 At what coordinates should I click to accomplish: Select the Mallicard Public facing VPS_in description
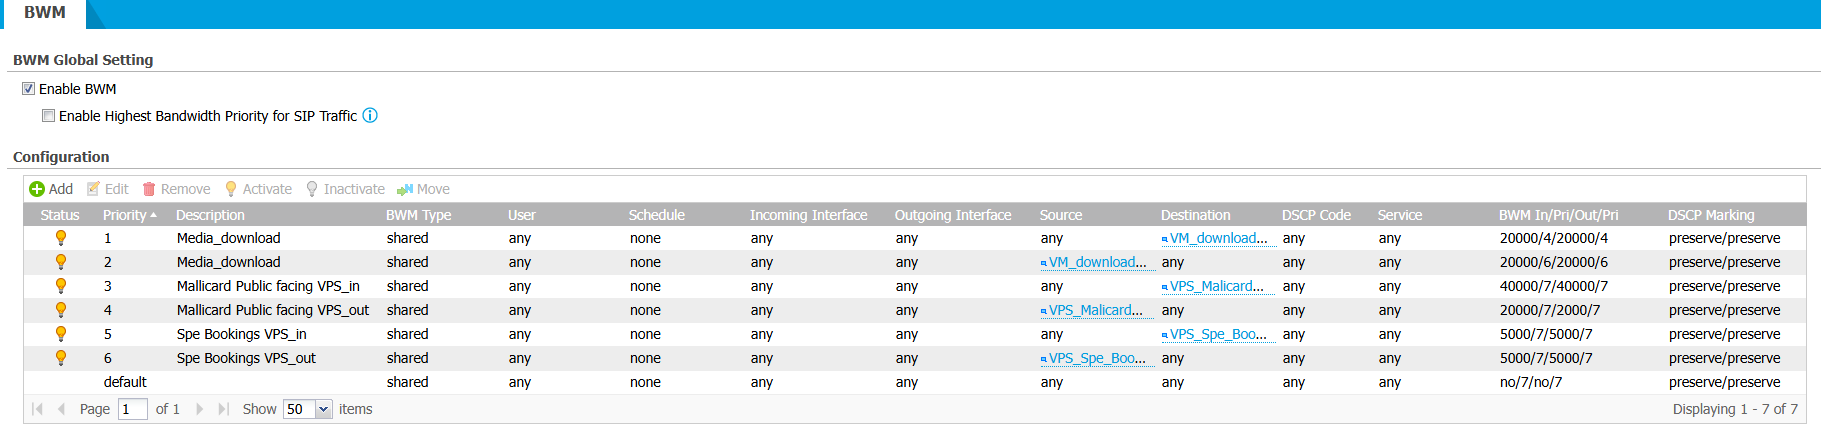coord(268,286)
